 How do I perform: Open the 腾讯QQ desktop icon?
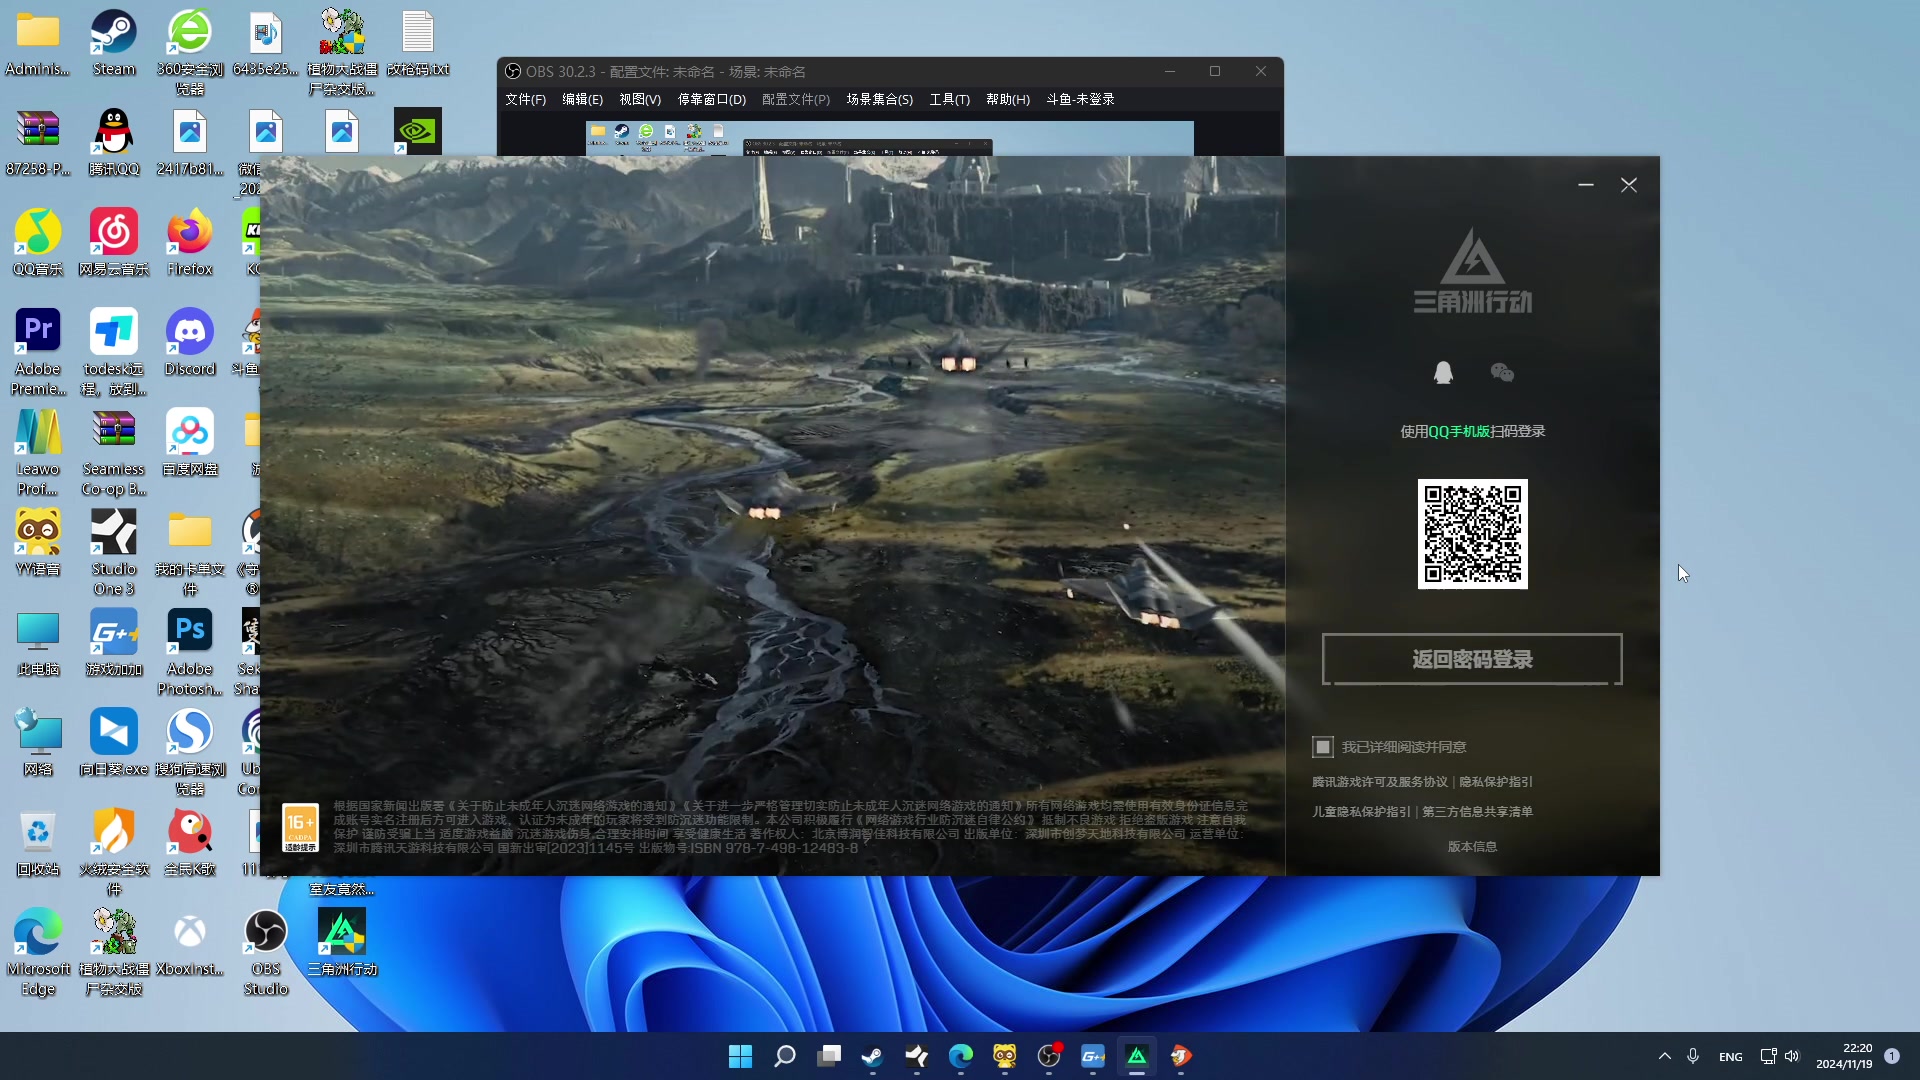(114, 143)
